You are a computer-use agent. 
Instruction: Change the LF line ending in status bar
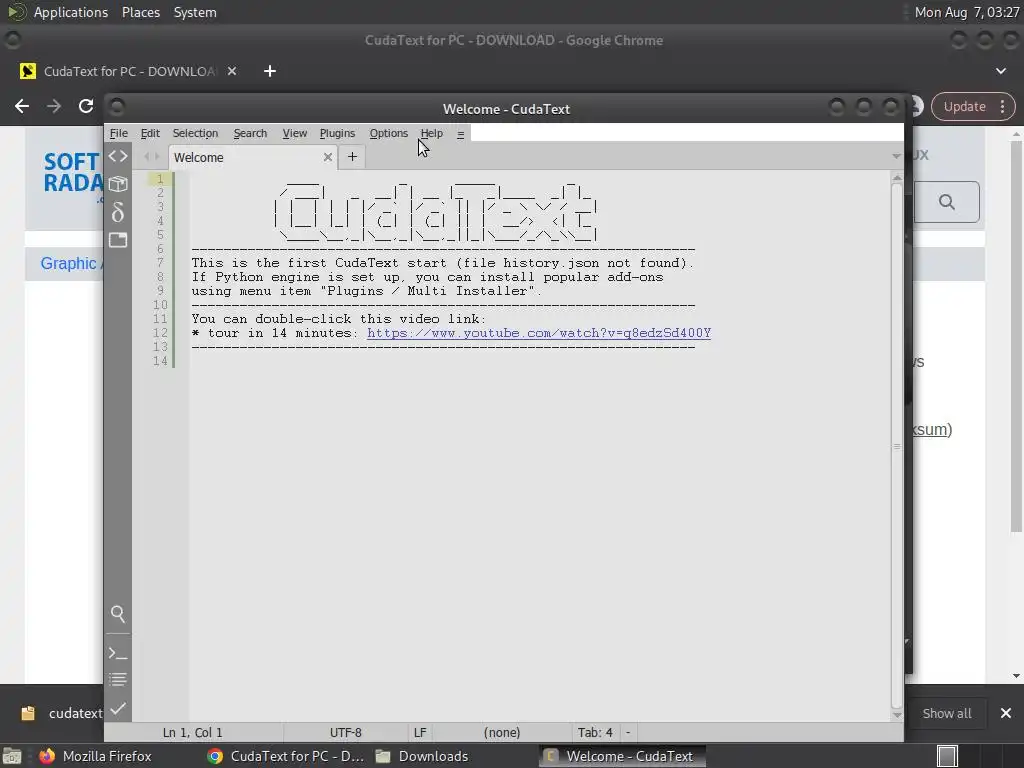tap(420, 733)
